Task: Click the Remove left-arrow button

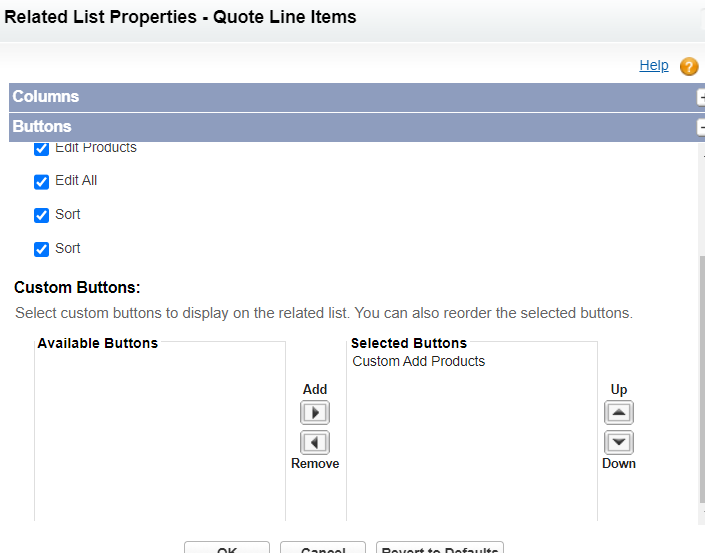Action: click(x=315, y=442)
